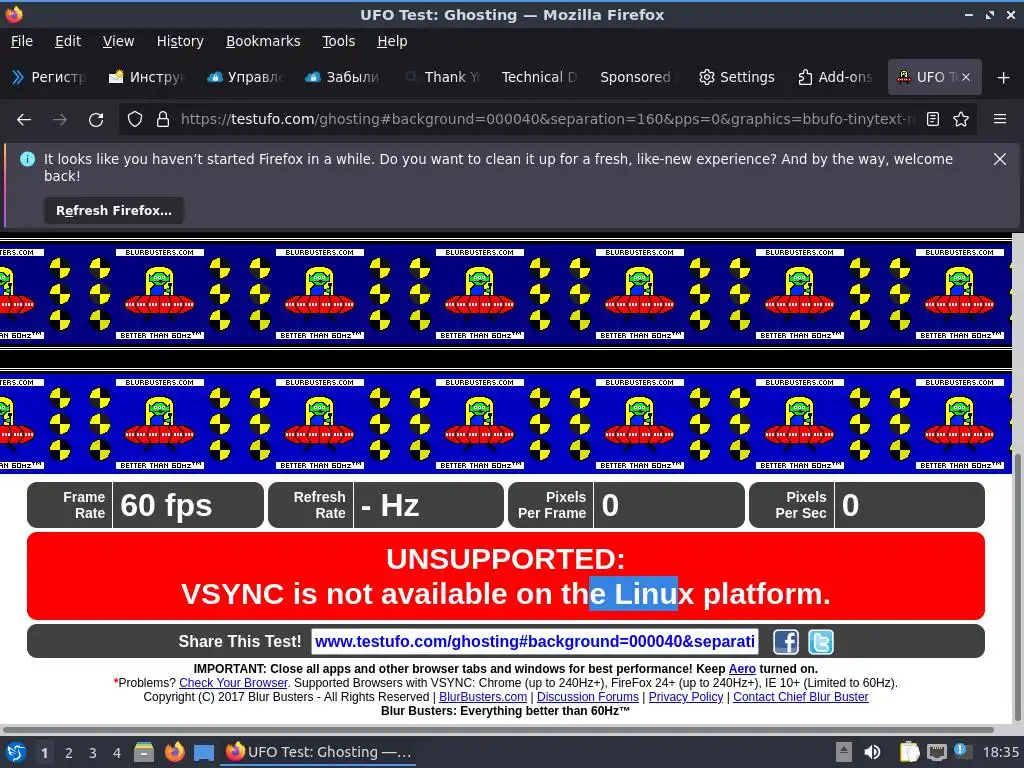1024x768 pixels.
Task: Switch to workspace 4 on taskbar
Action: point(117,753)
